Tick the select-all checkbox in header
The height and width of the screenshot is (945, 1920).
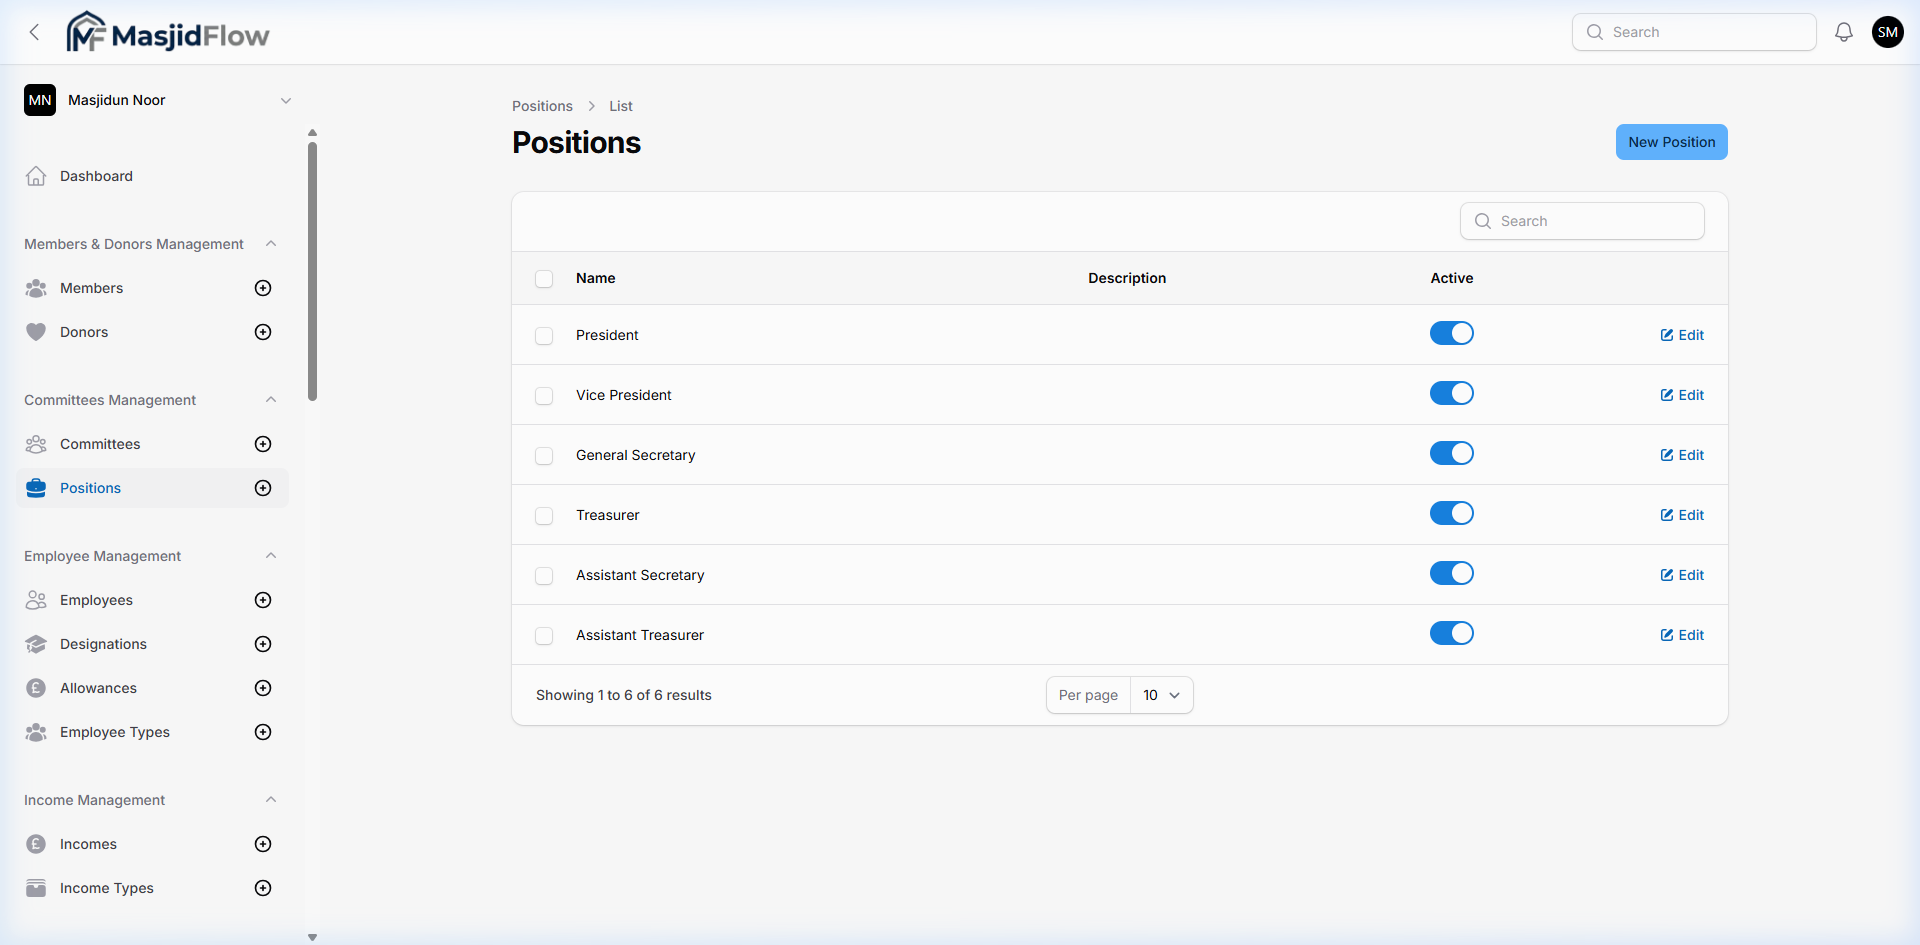544,279
